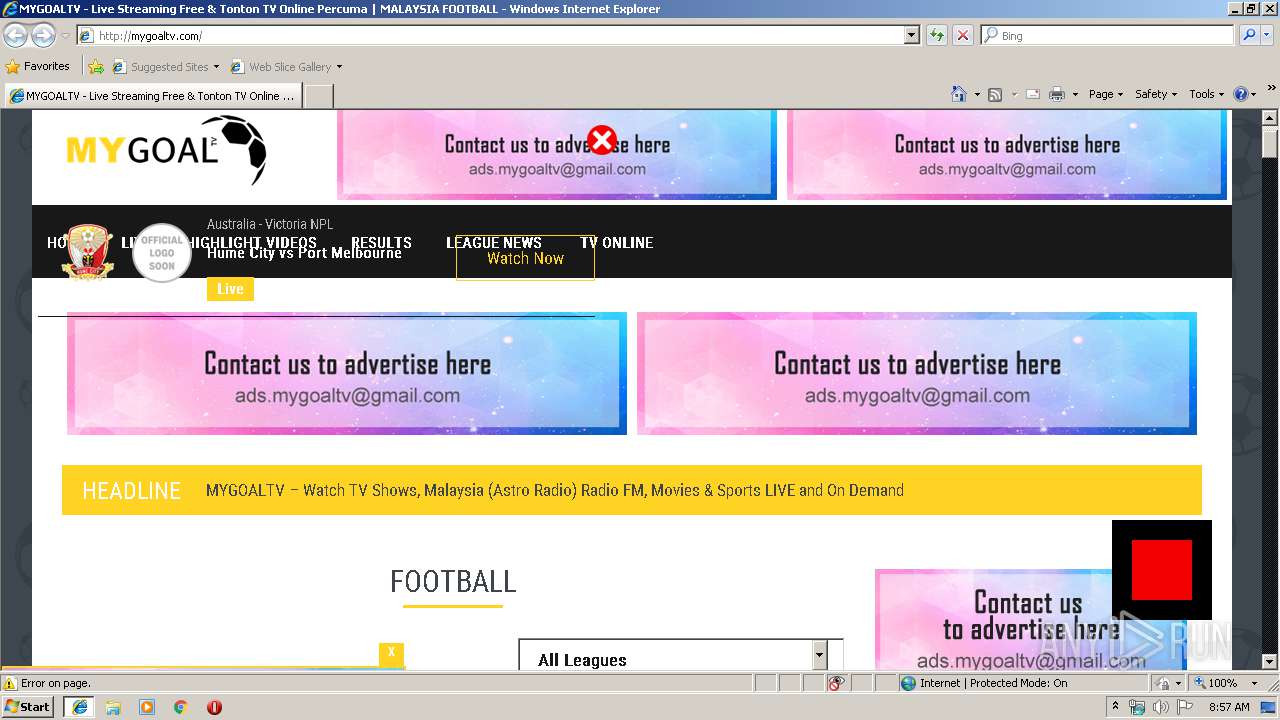Click the red Opera icon in taskbar

214,707
